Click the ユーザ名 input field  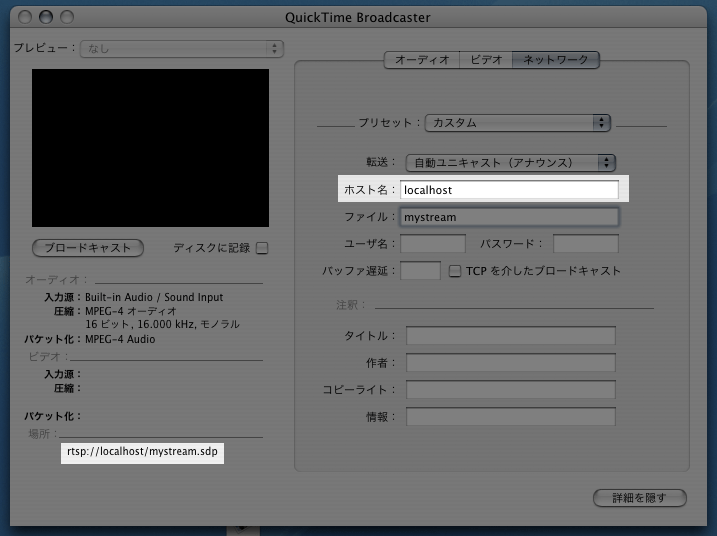[x=433, y=243]
